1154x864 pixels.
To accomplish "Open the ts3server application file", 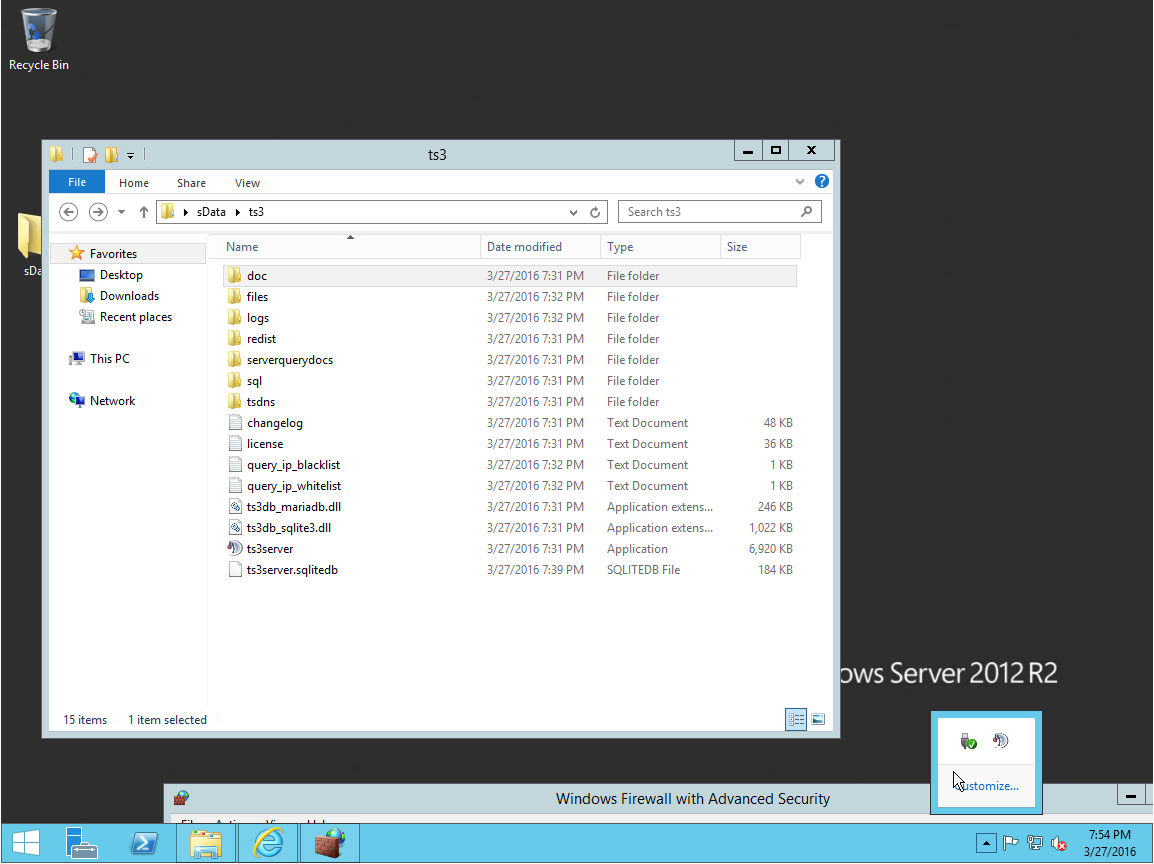I will coord(269,549).
